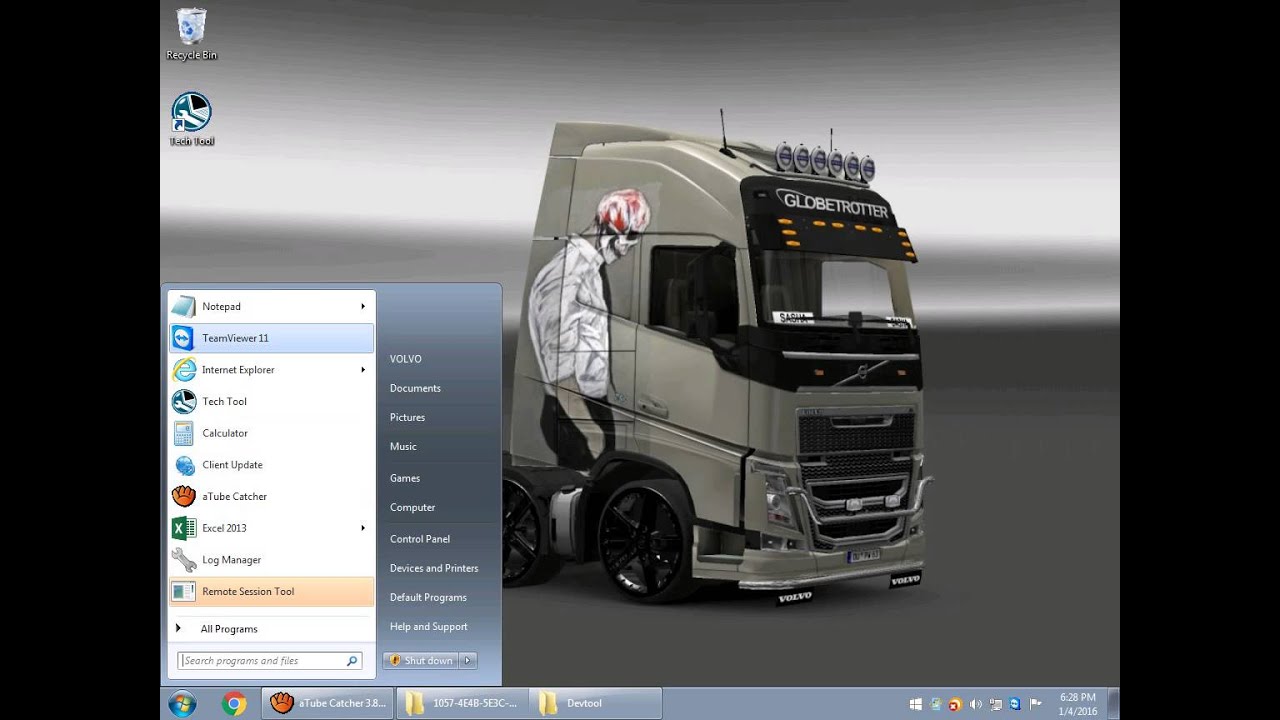Click the search magnifier in Start menu
Image resolution: width=1280 pixels, height=720 pixels.
352,661
